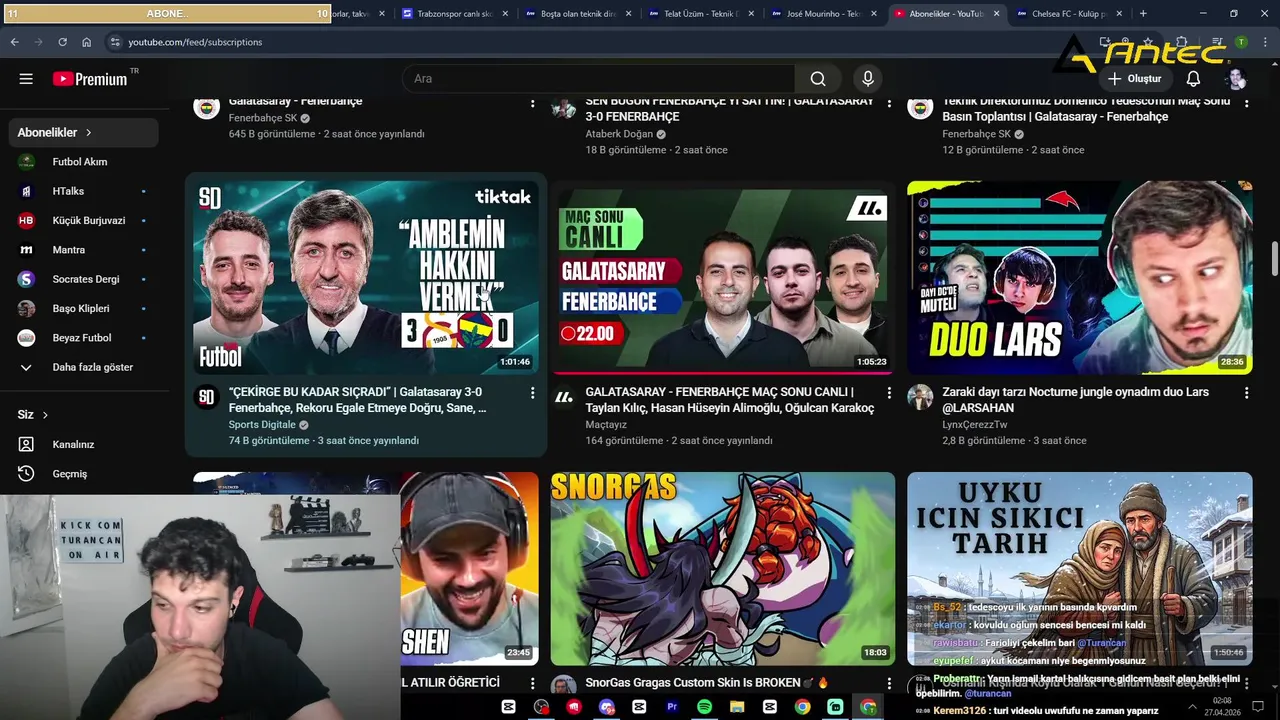Screen dimensions: 1280x720
Task: Click the page vertical scrollbar thumb
Action: (1274, 258)
